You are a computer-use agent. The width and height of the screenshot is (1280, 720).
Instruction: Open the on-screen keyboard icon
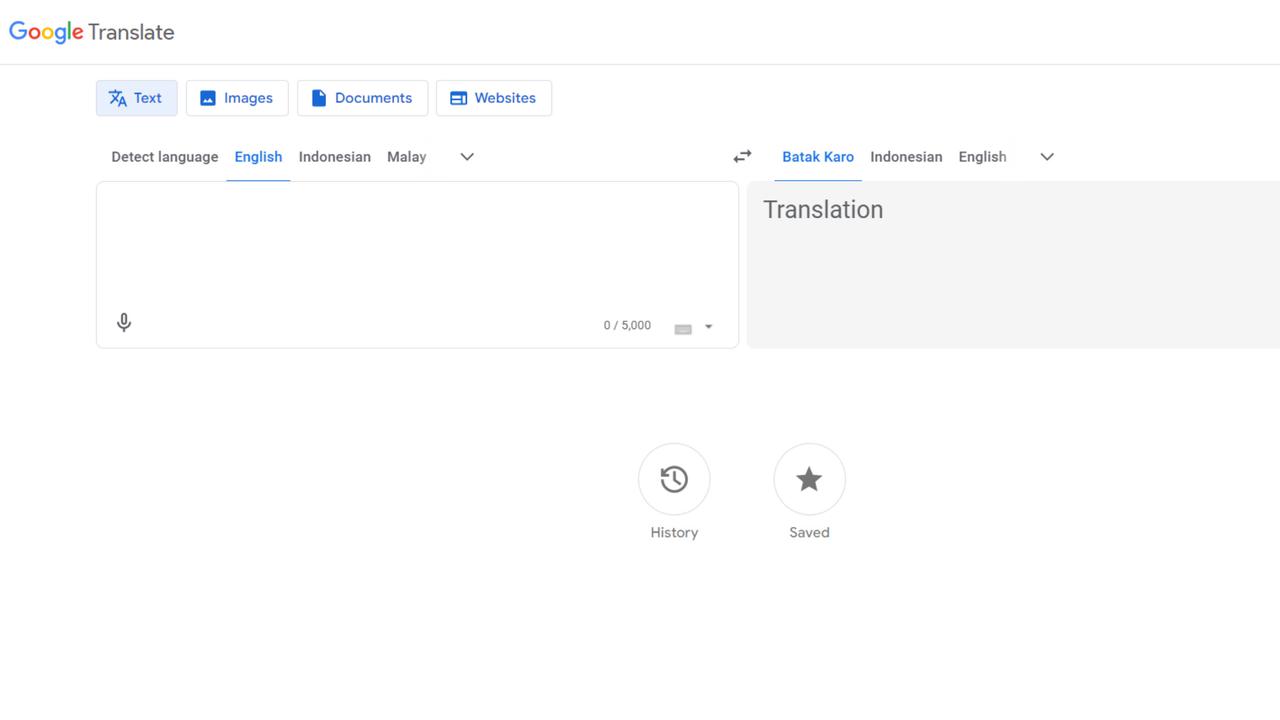coord(682,326)
